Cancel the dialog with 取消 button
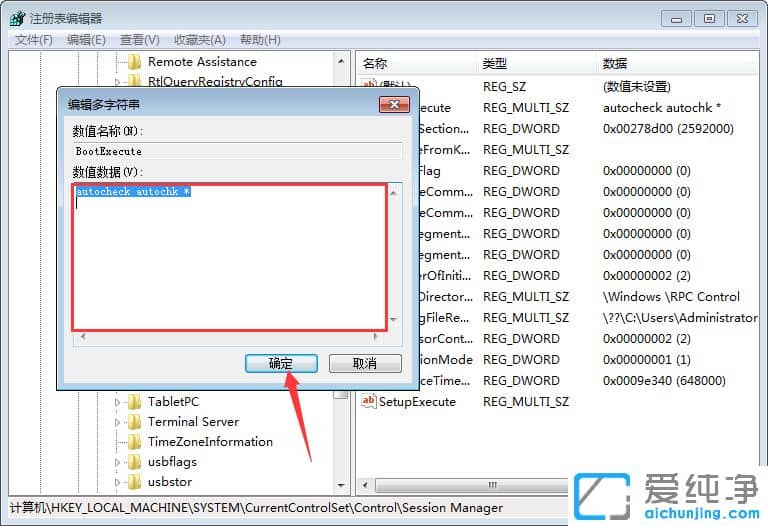768x526 pixels. tap(365, 363)
